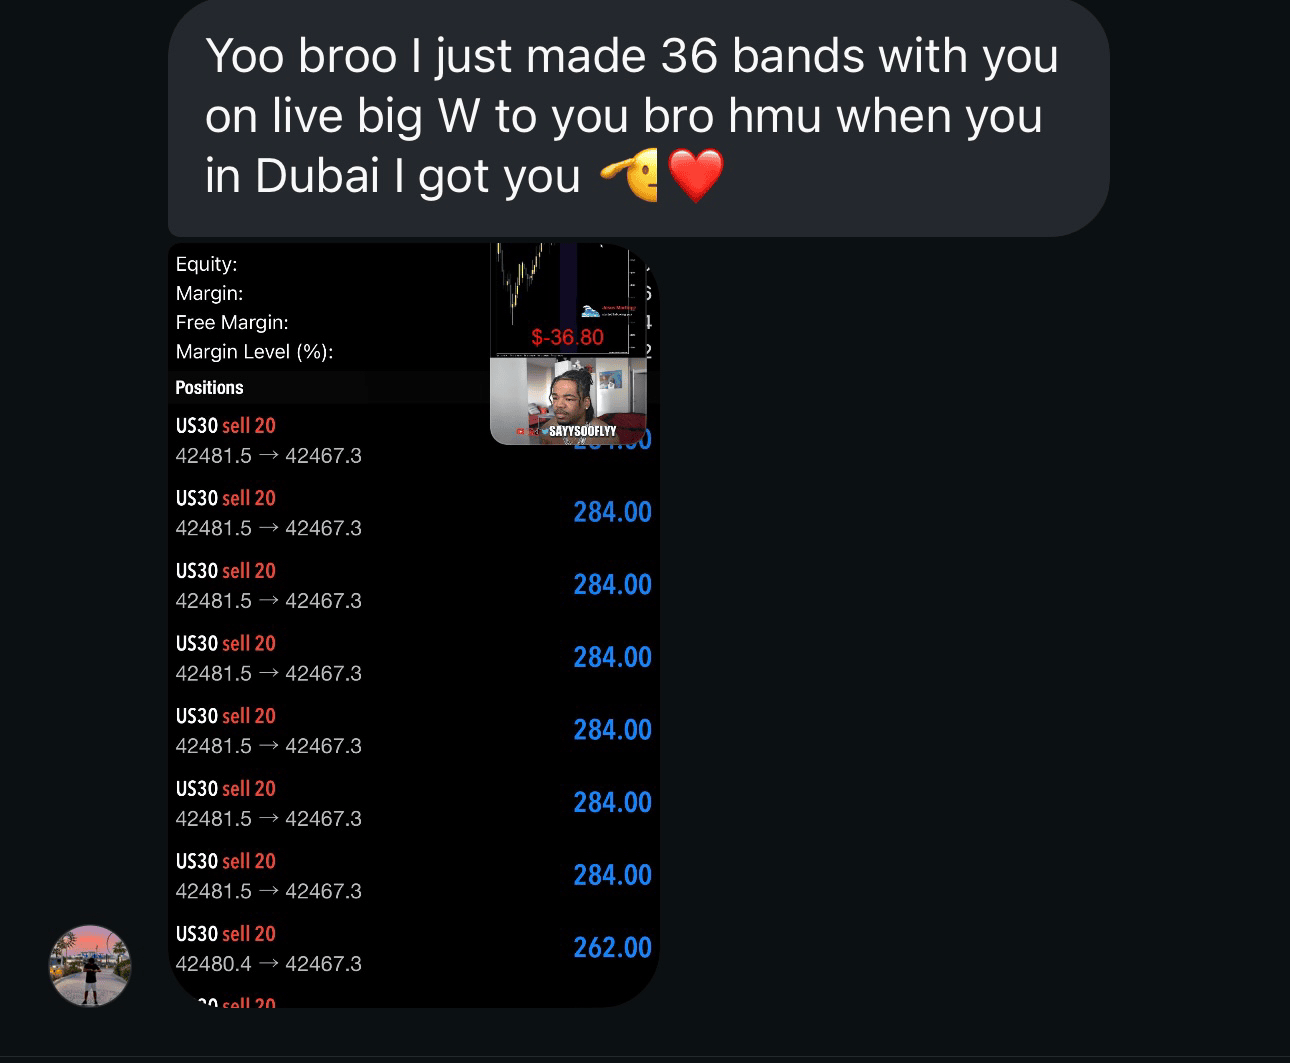Click the SAYYSOOFLYY name label
Viewport: 1290px width, 1063px height.
(x=582, y=431)
